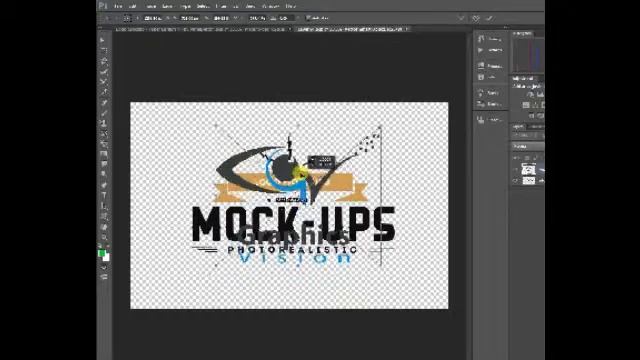Select the Horizontal Type tool

[x=104, y=195]
